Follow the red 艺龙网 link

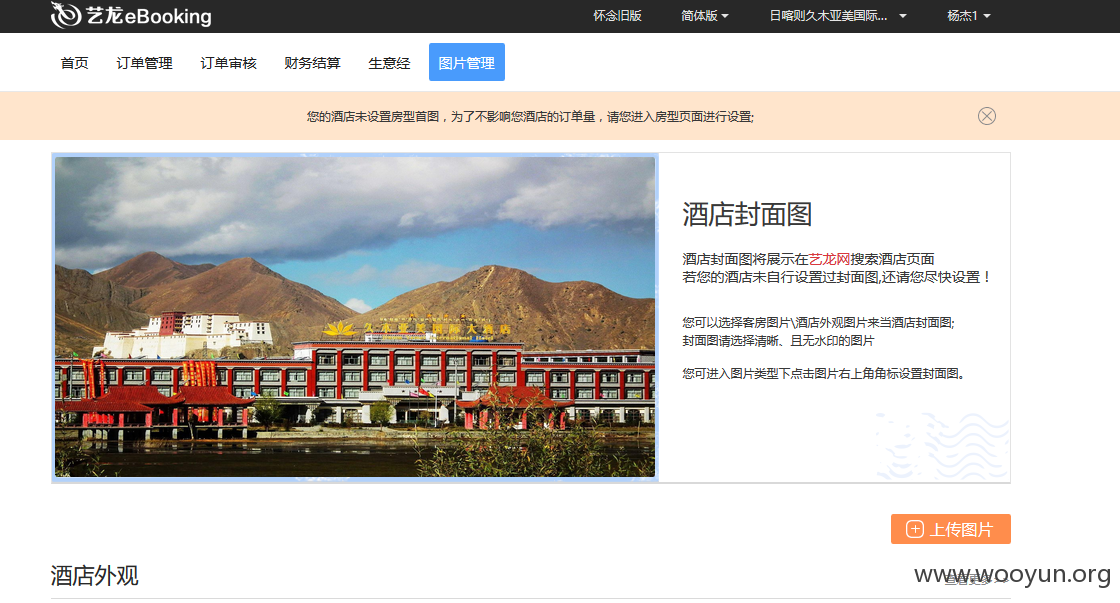[x=829, y=259]
